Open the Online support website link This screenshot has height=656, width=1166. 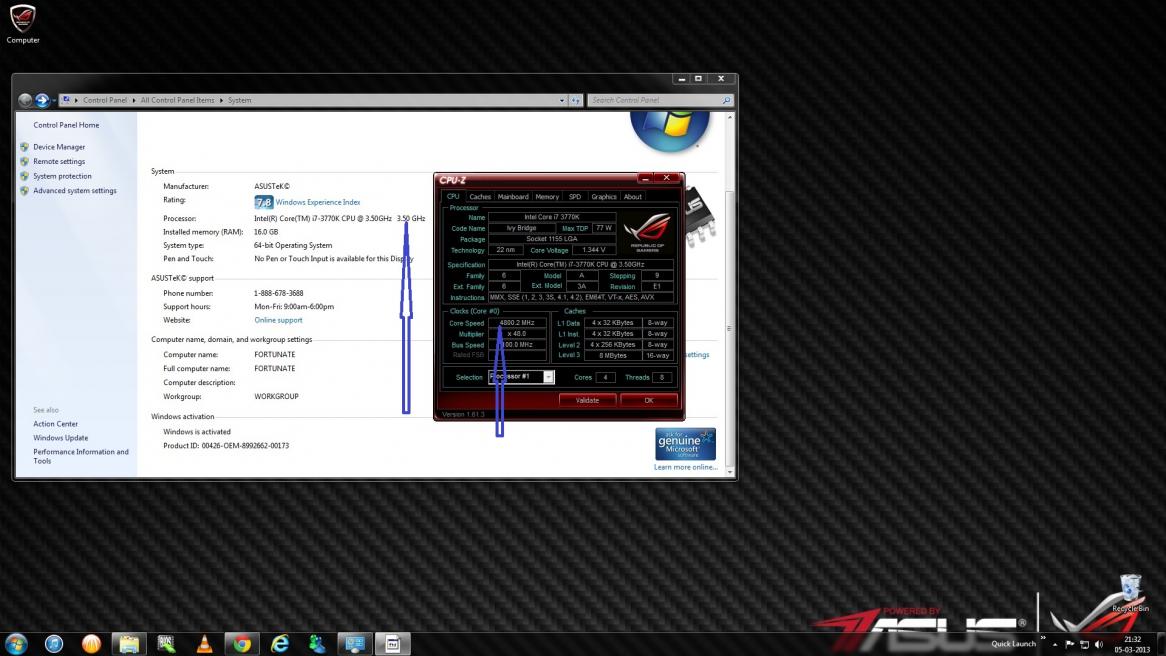click(278, 321)
